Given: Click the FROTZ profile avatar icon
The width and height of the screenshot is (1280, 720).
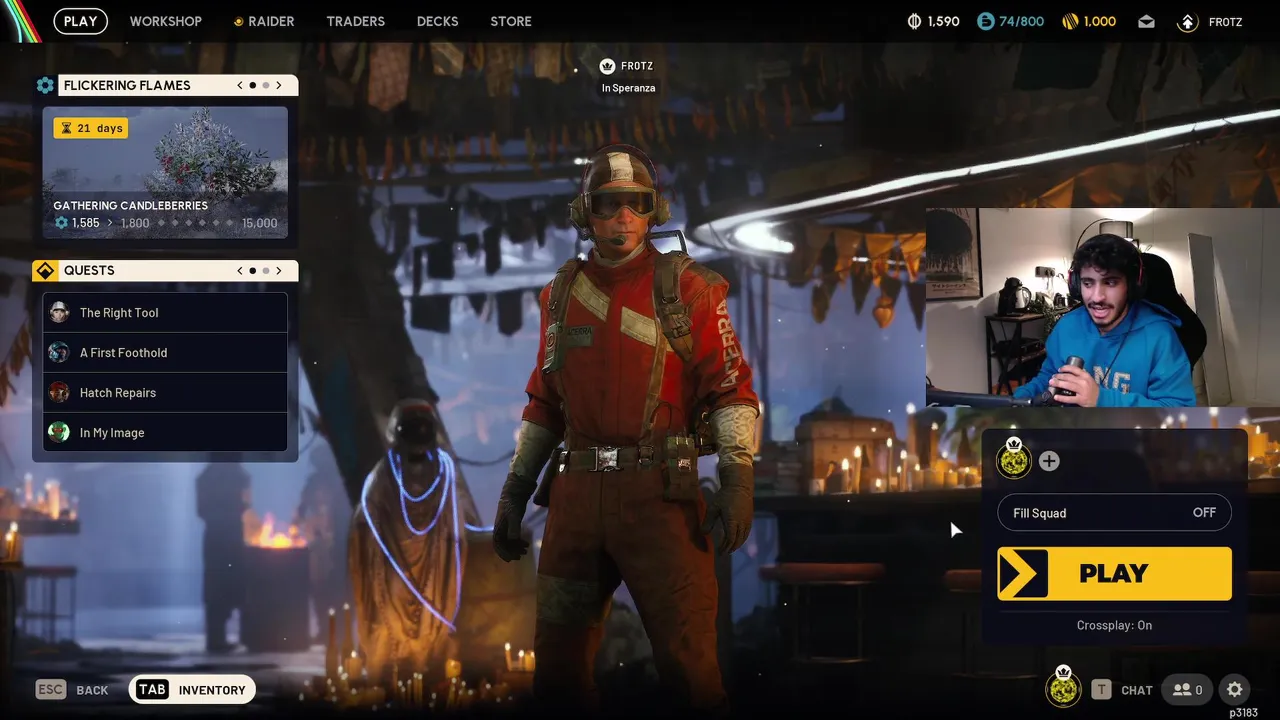Looking at the screenshot, I should tap(1187, 22).
